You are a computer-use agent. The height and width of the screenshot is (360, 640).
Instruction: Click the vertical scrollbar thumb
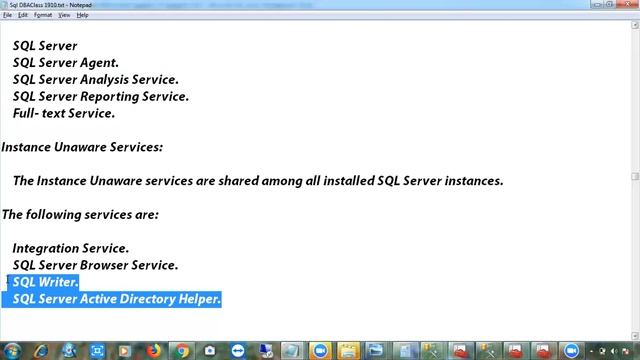click(635, 176)
